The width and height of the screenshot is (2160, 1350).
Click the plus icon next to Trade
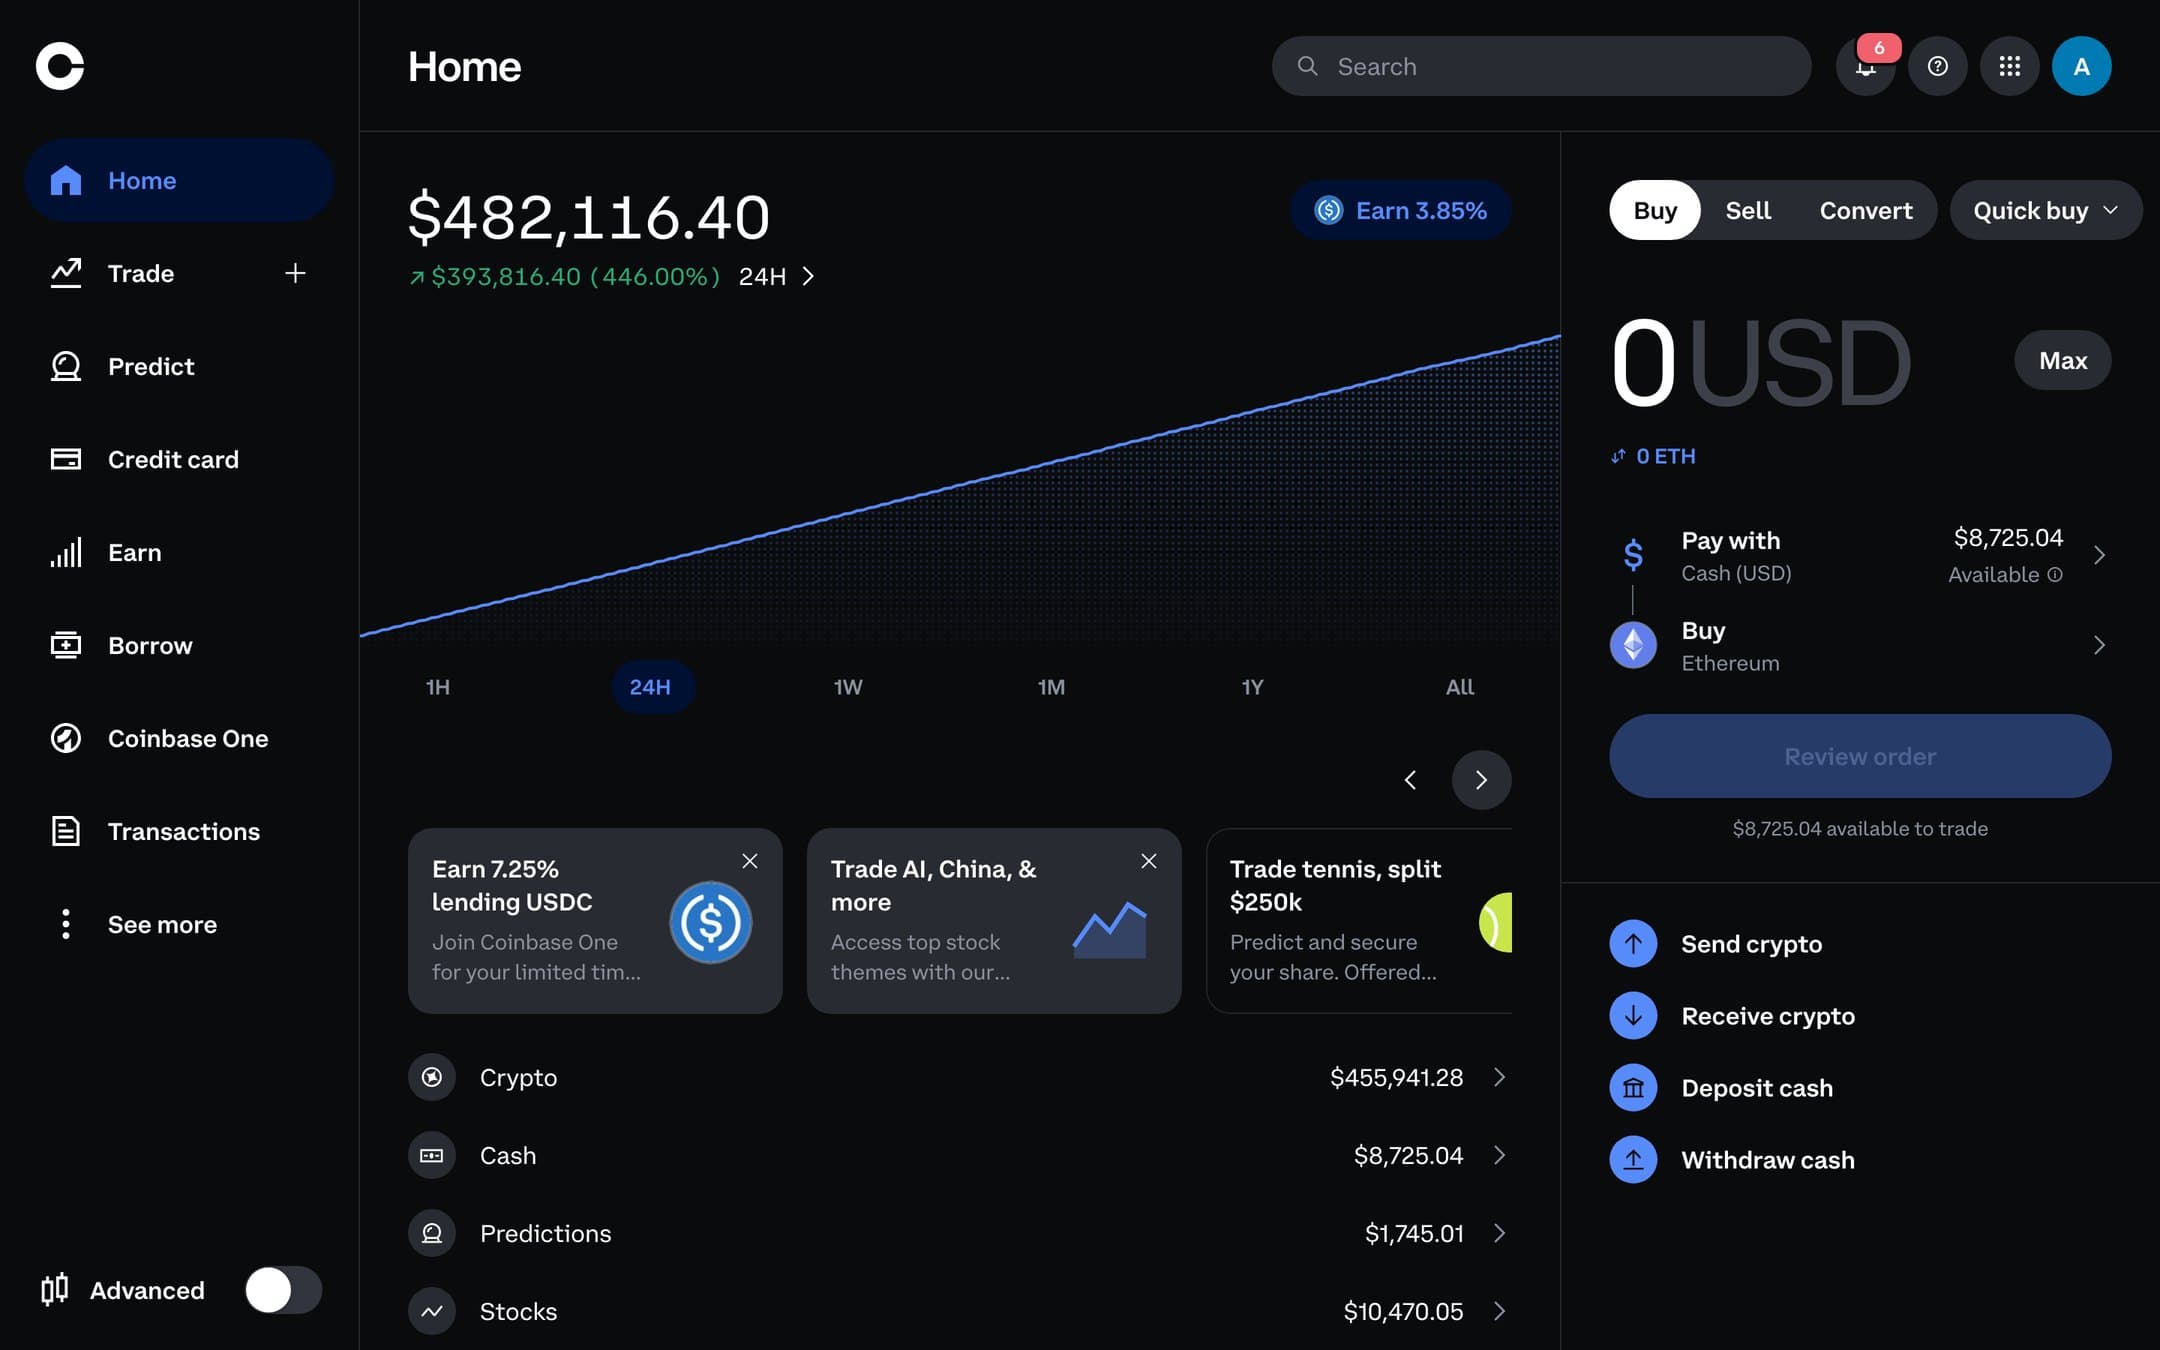coord(295,273)
